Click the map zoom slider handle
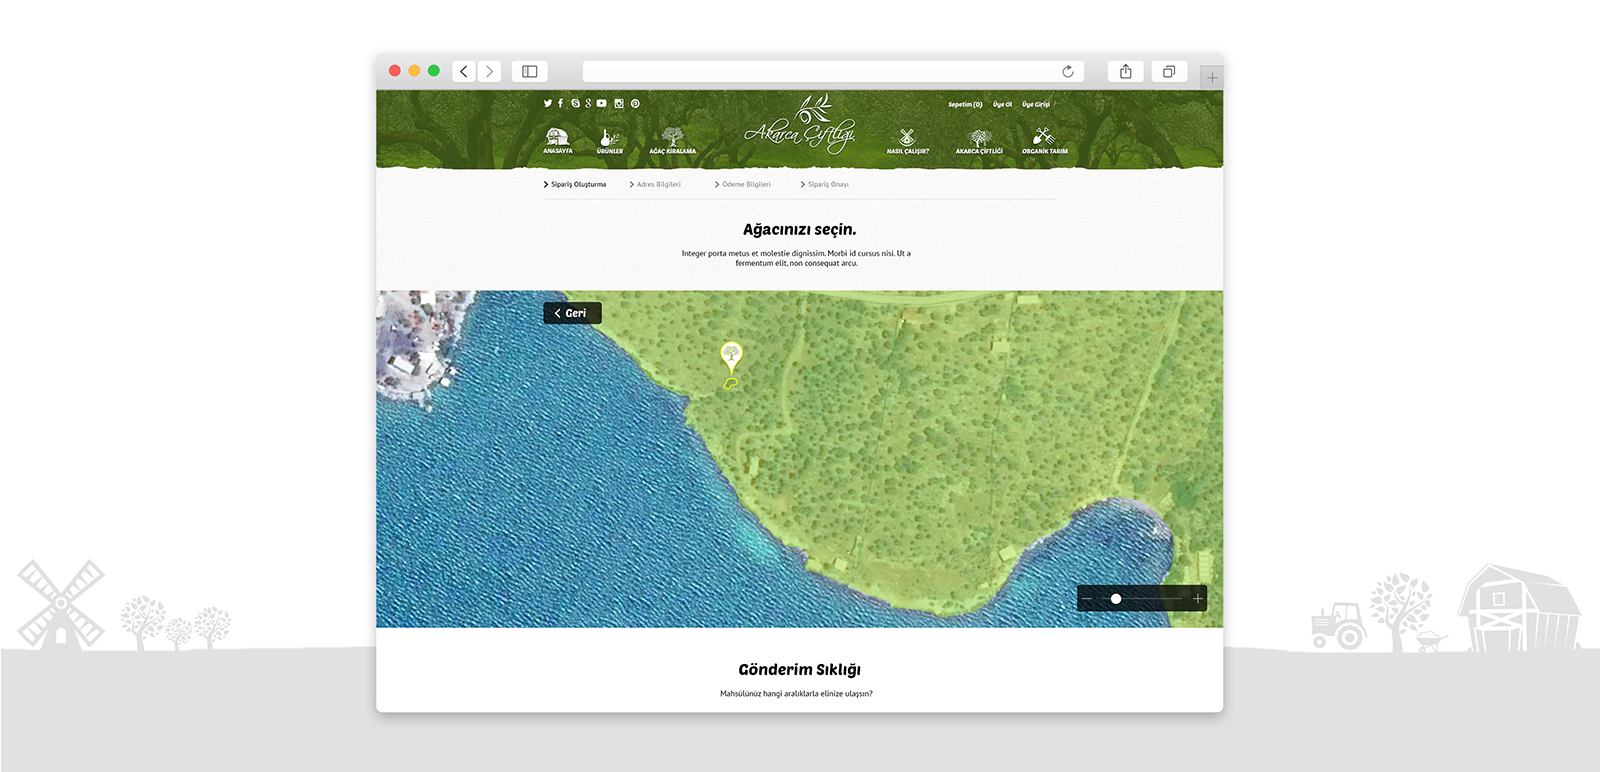The image size is (1600, 772). pos(1116,599)
